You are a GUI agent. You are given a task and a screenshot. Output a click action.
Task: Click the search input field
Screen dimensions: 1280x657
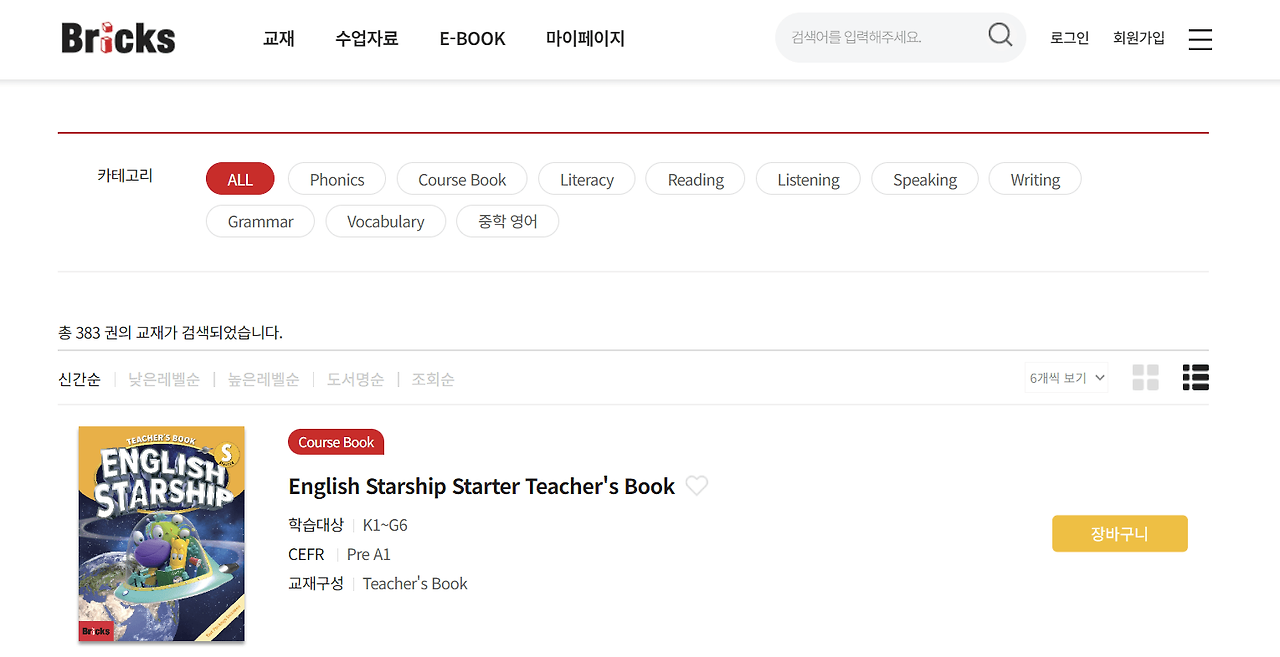(x=880, y=36)
